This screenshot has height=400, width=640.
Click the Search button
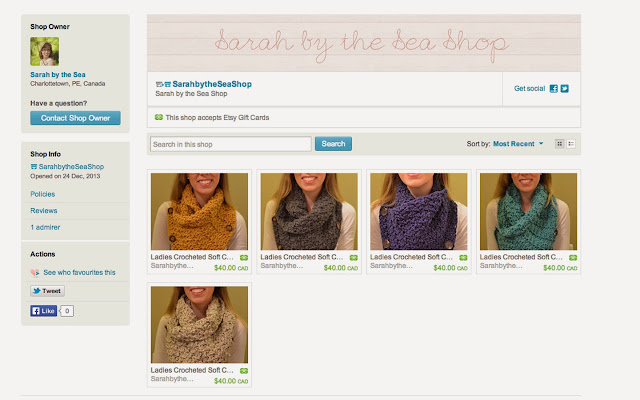pyautogui.click(x=333, y=144)
